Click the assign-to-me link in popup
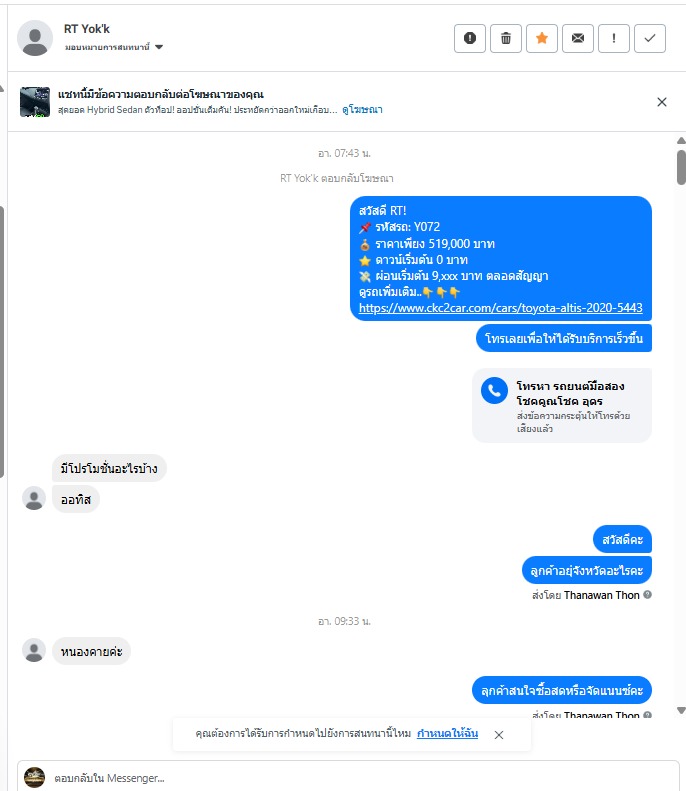This screenshot has width=686, height=791. point(447,733)
